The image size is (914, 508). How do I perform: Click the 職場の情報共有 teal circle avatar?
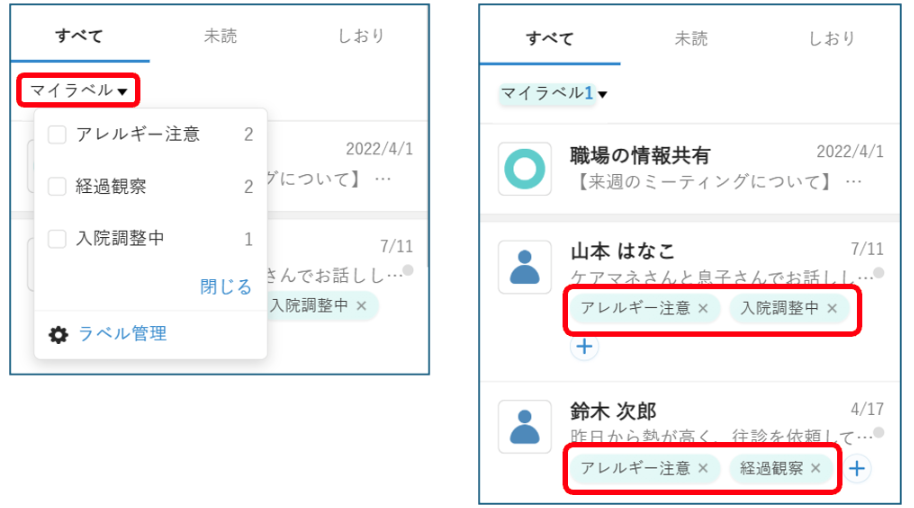point(525,169)
